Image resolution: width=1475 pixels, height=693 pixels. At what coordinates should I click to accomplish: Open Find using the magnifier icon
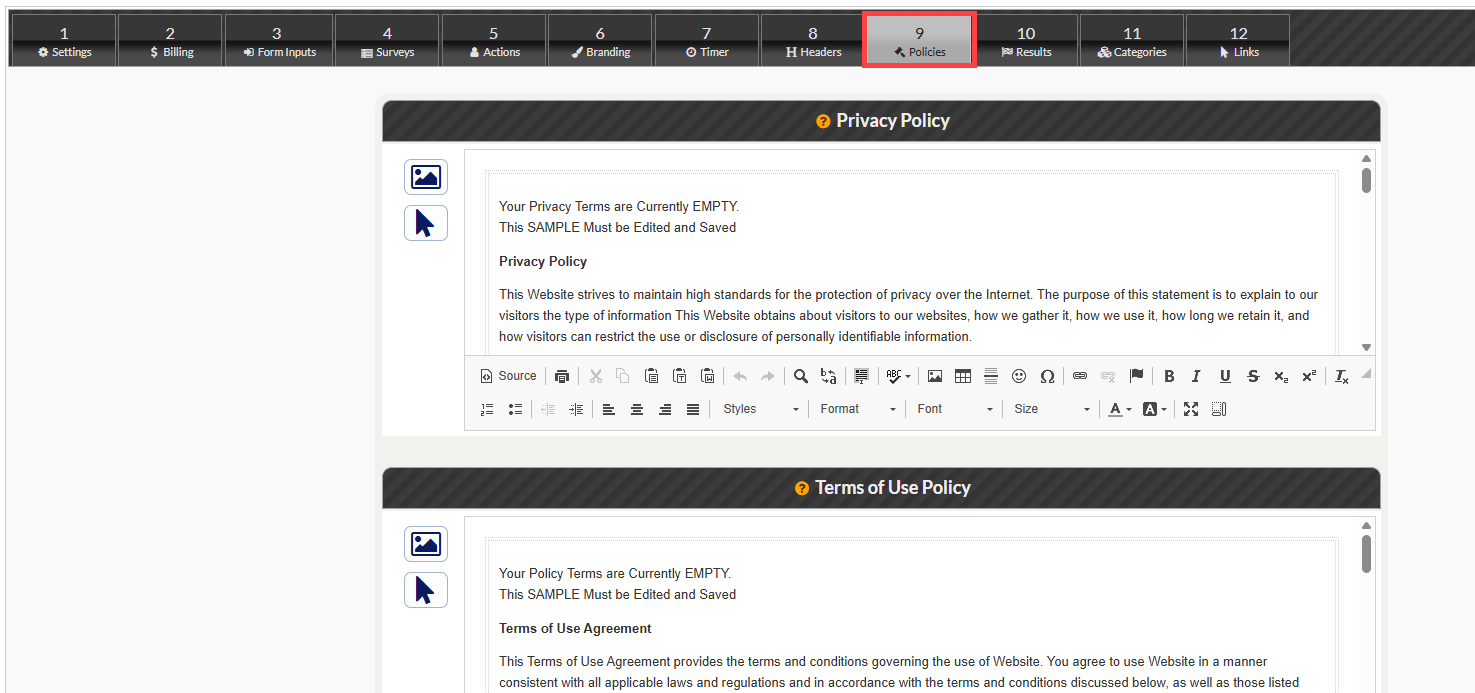coord(801,376)
